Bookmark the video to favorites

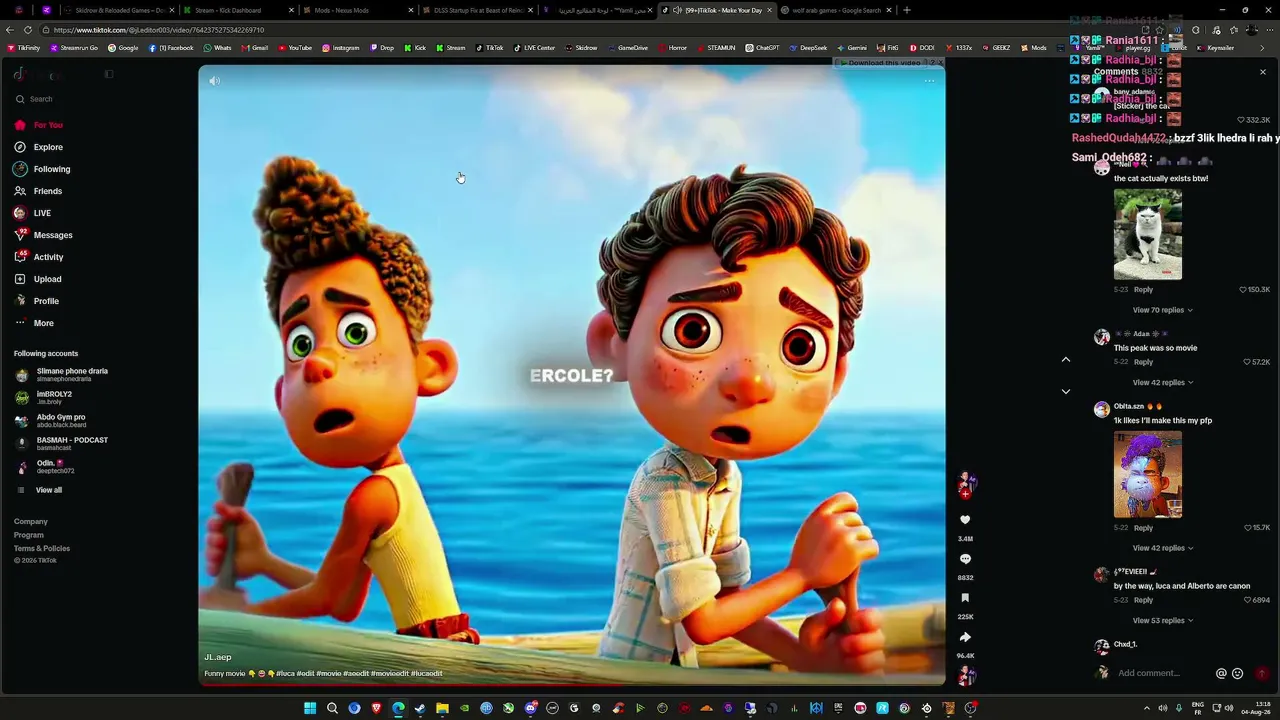965,598
